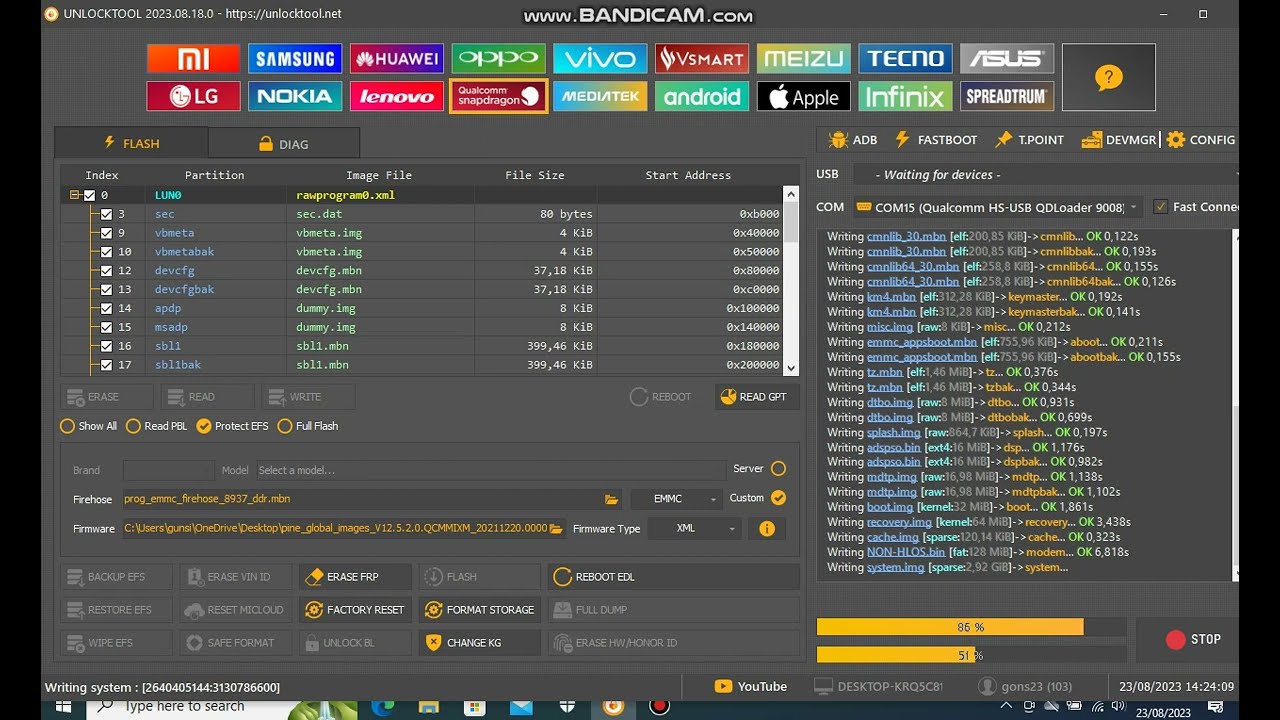Choose the Infinix brand icon
1280x720 pixels.
tap(905, 96)
